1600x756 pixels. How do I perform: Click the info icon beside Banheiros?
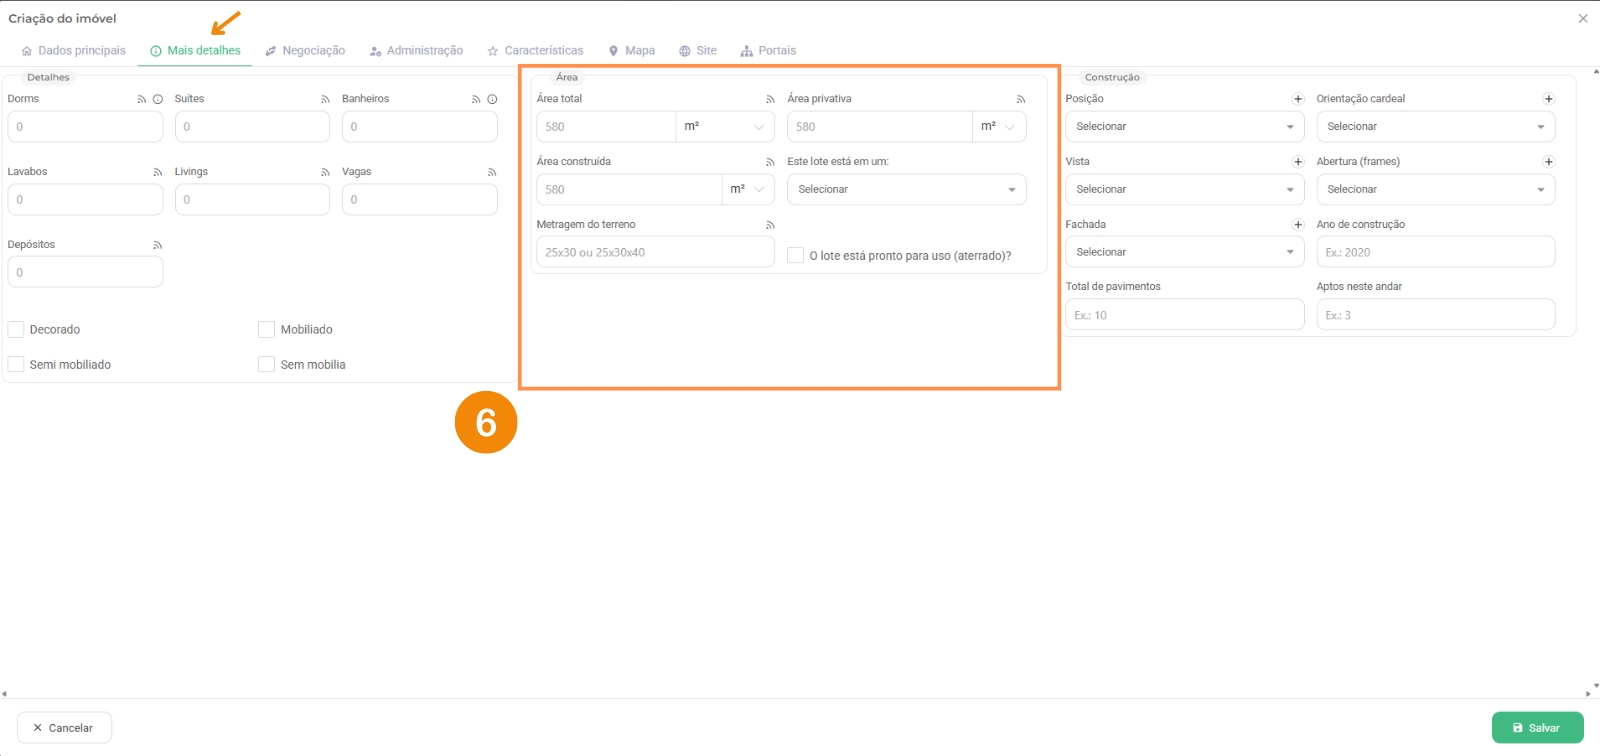(x=492, y=99)
